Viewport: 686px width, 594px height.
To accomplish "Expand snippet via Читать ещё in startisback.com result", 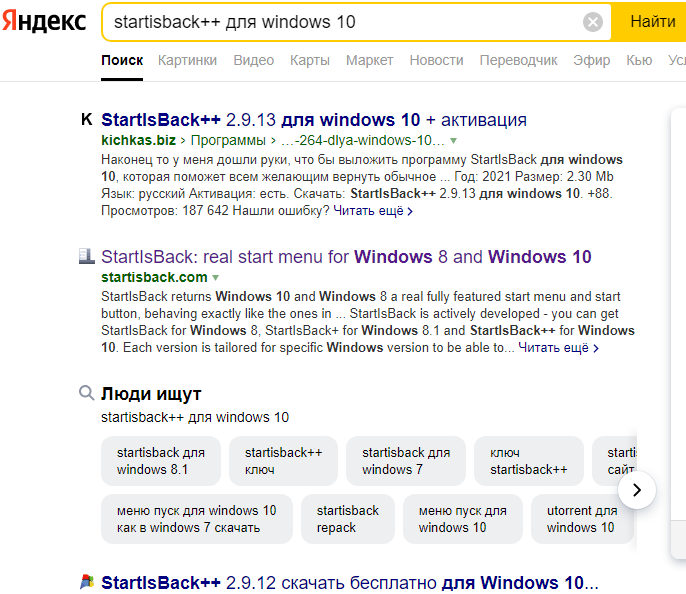I will [x=558, y=348].
